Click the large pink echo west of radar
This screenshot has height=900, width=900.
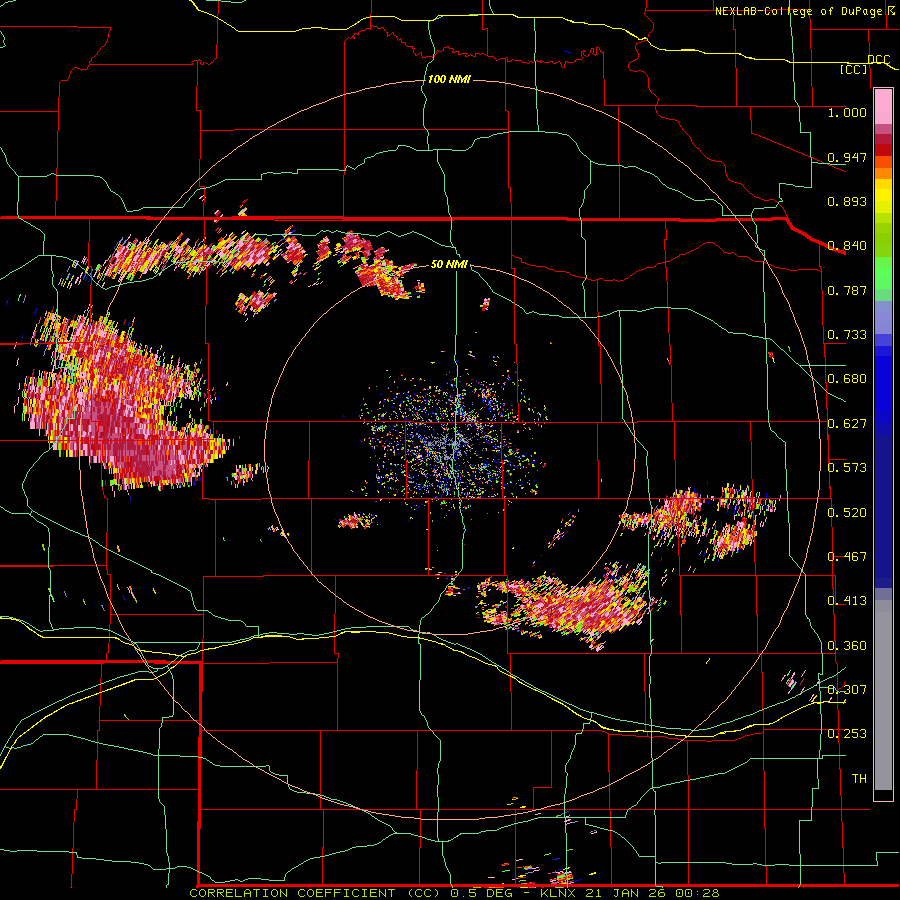121,402
